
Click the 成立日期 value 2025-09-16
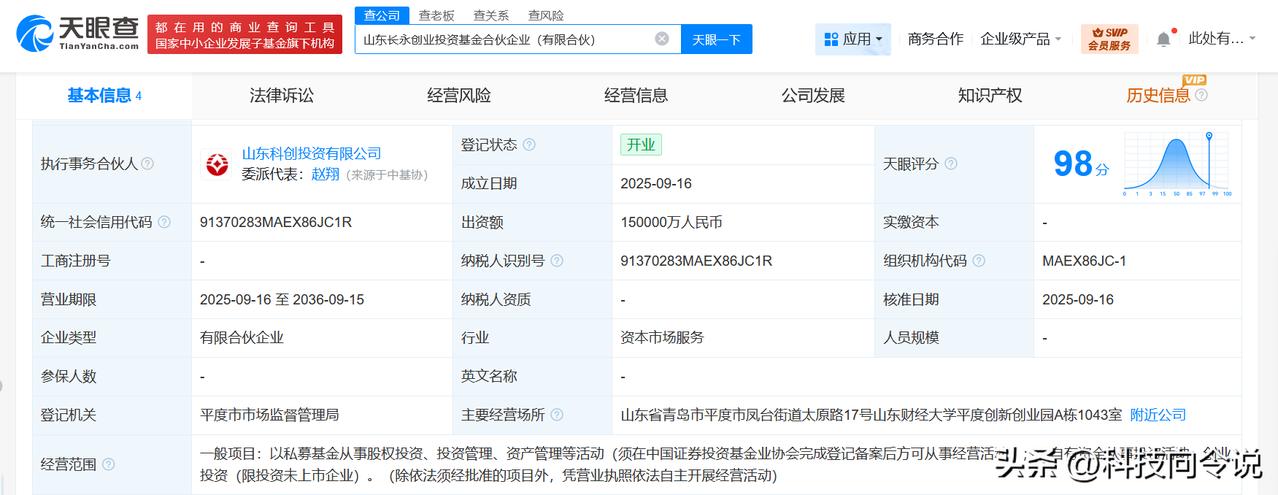[x=656, y=184]
